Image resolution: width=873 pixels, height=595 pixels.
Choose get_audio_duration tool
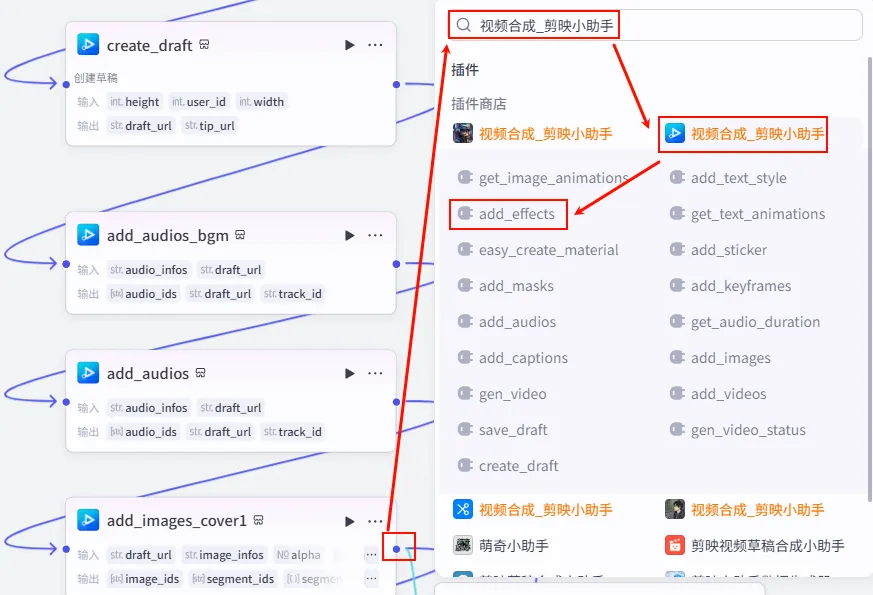coord(744,322)
